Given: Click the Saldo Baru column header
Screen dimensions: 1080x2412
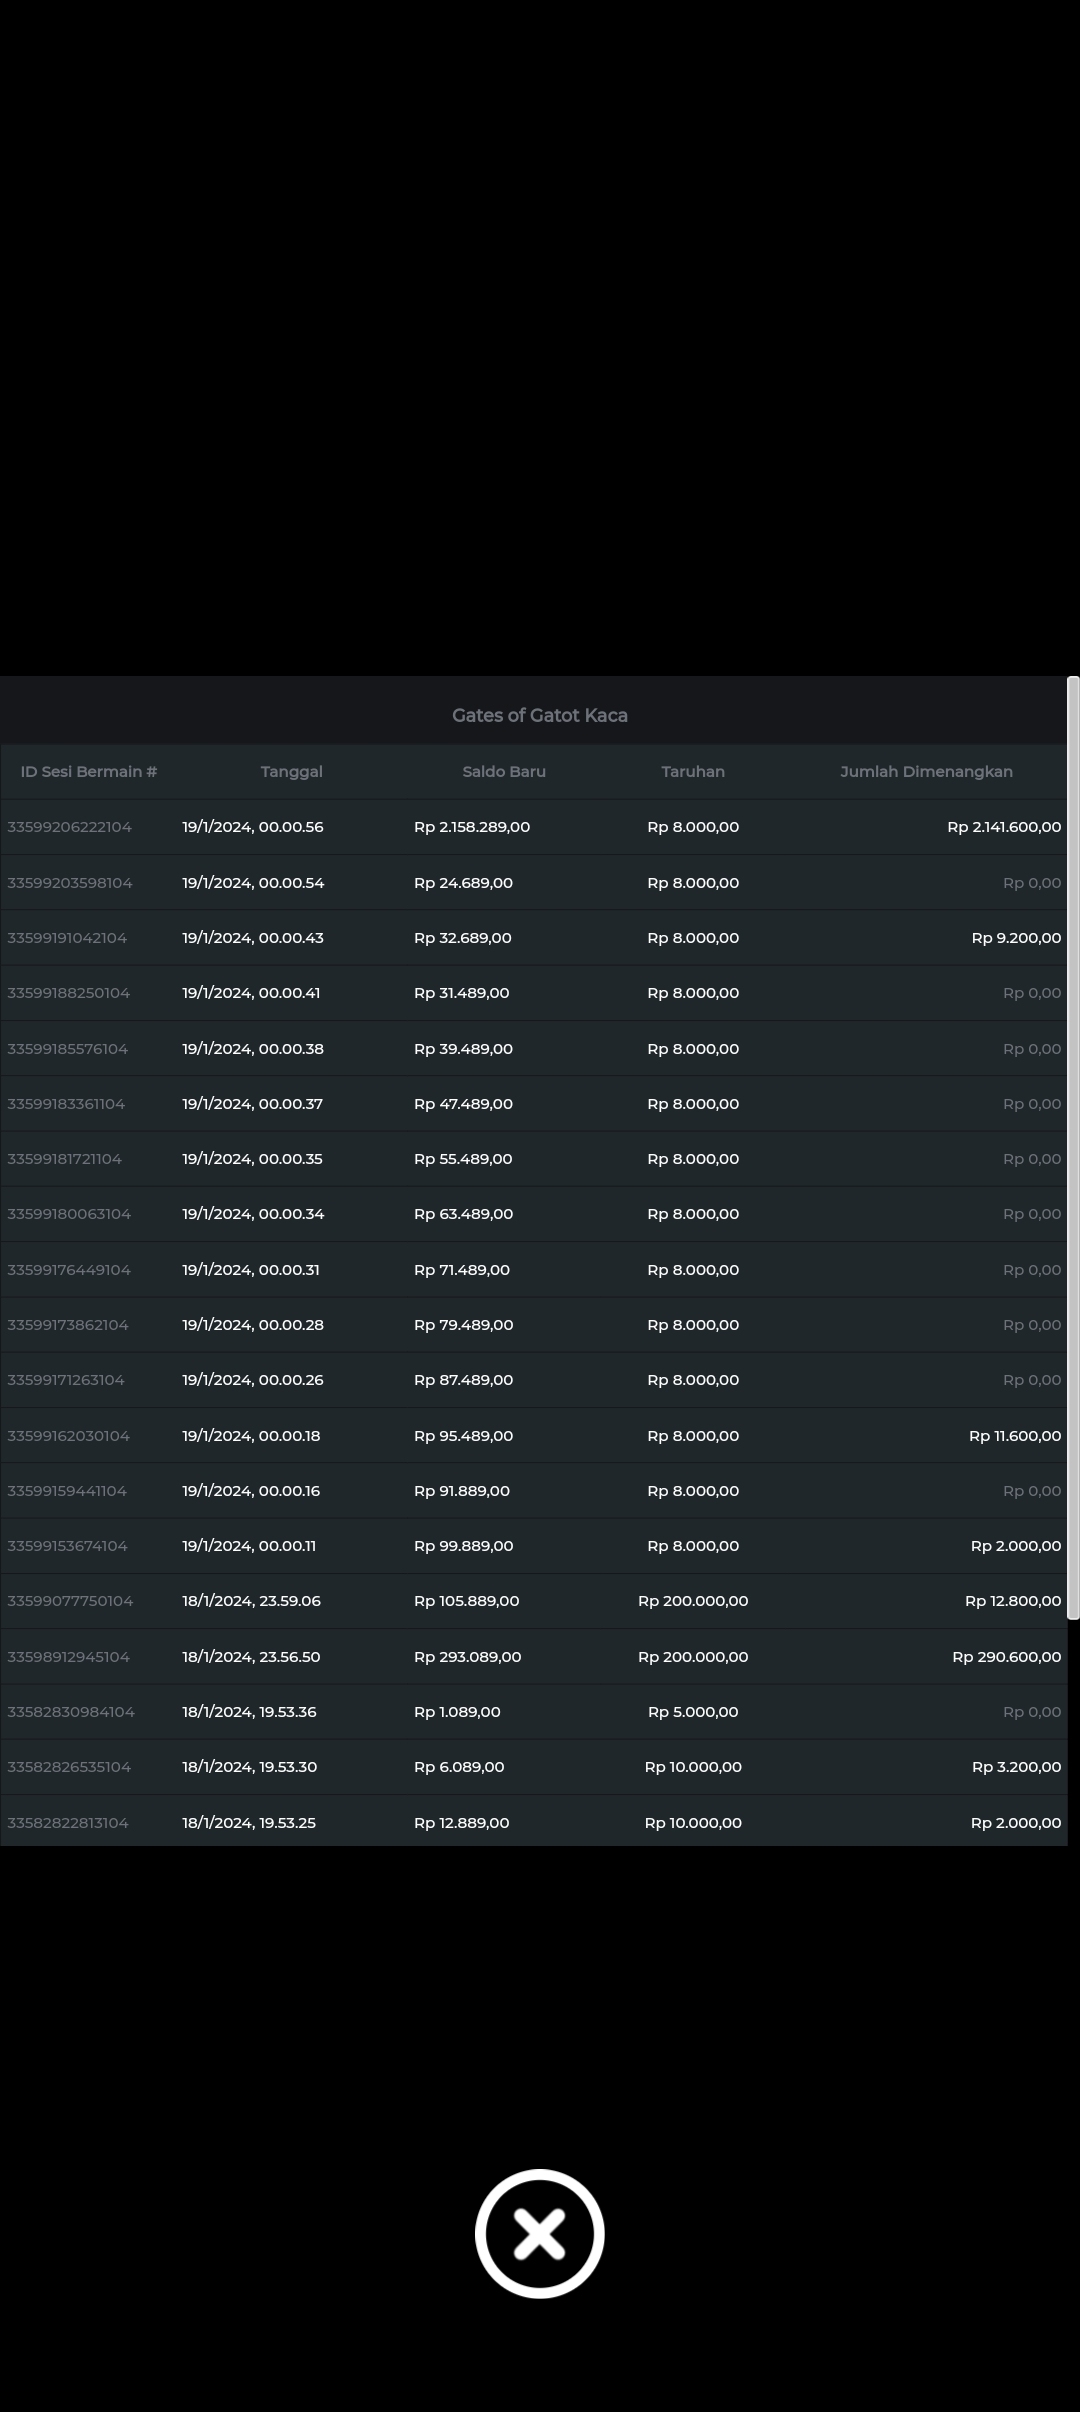Looking at the screenshot, I should tap(504, 772).
